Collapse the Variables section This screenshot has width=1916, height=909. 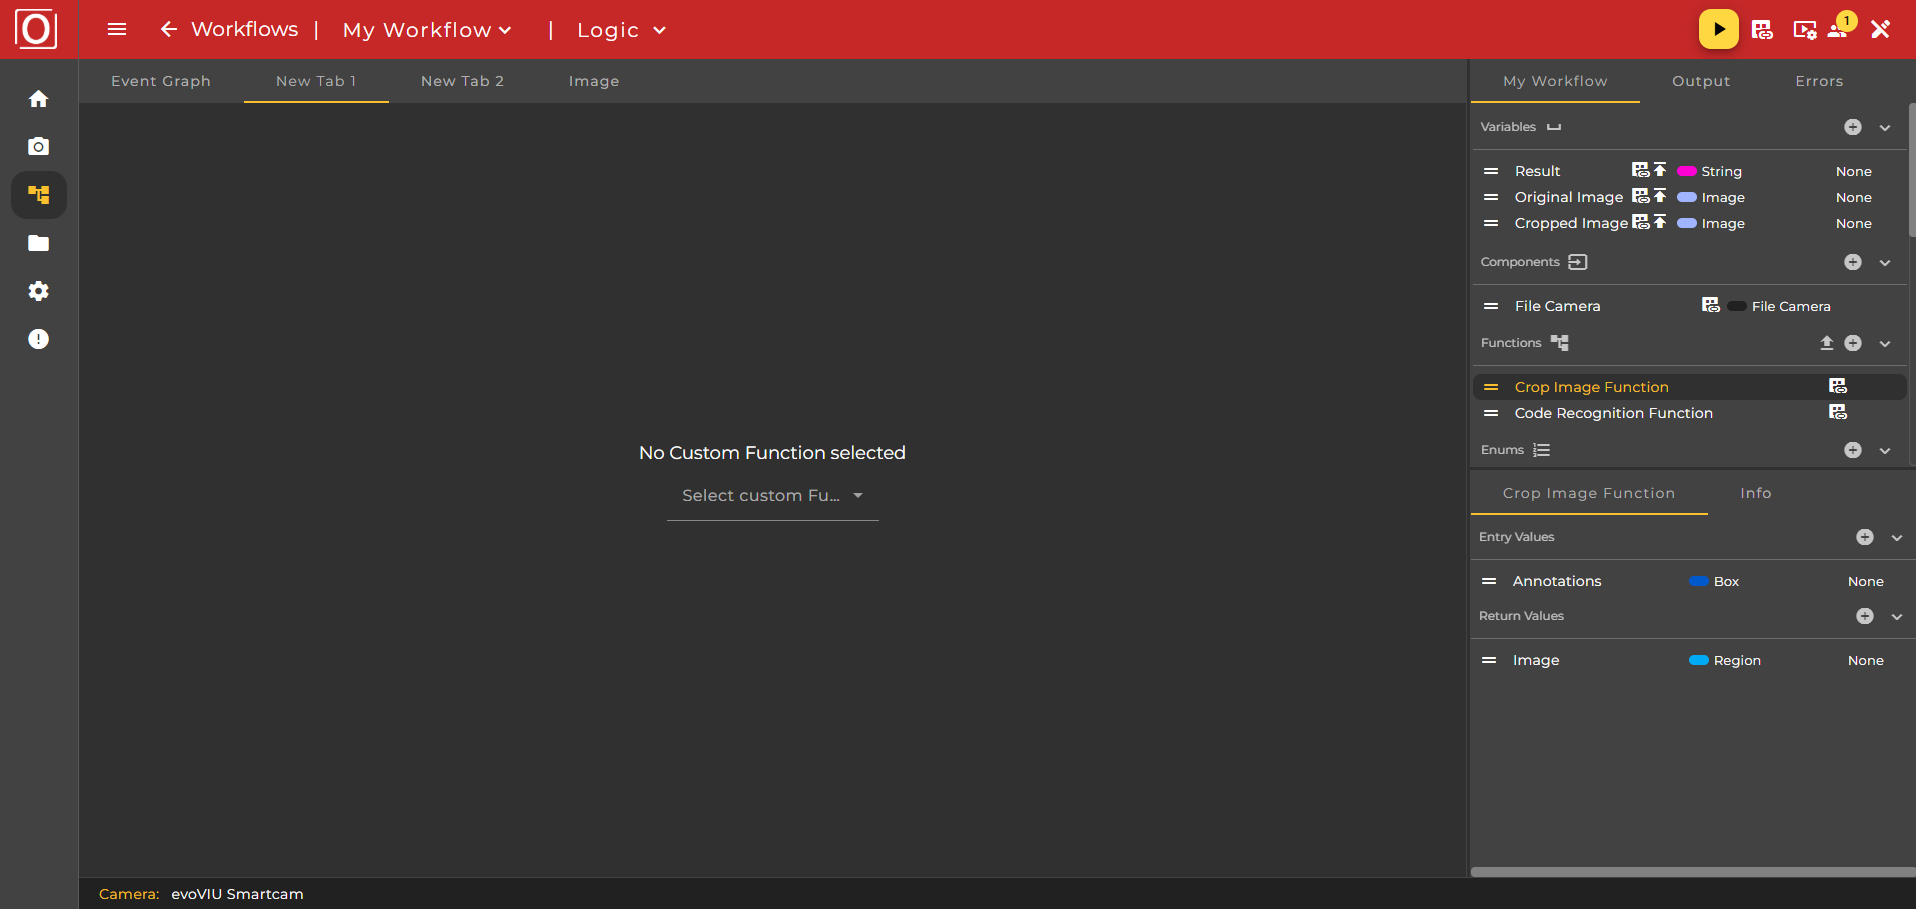pyautogui.click(x=1885, y=127)
